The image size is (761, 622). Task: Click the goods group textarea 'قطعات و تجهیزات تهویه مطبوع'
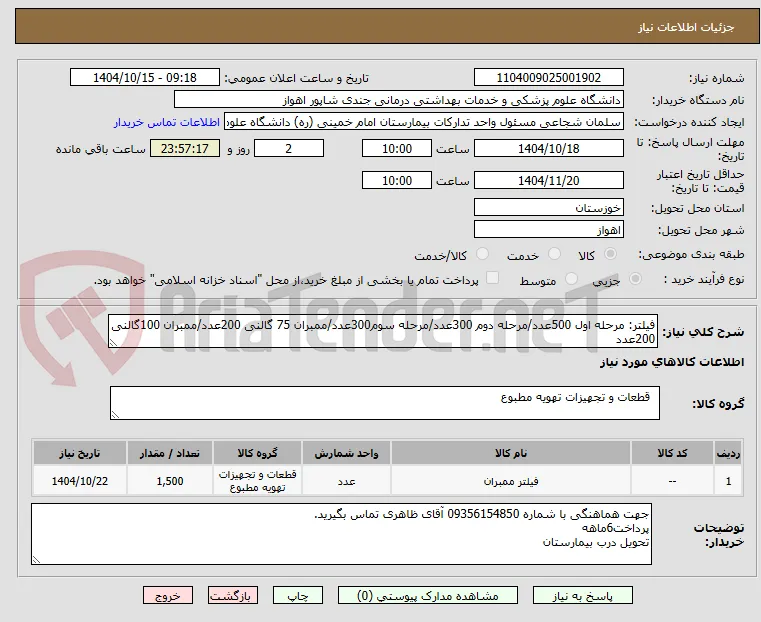coord(384,403)
